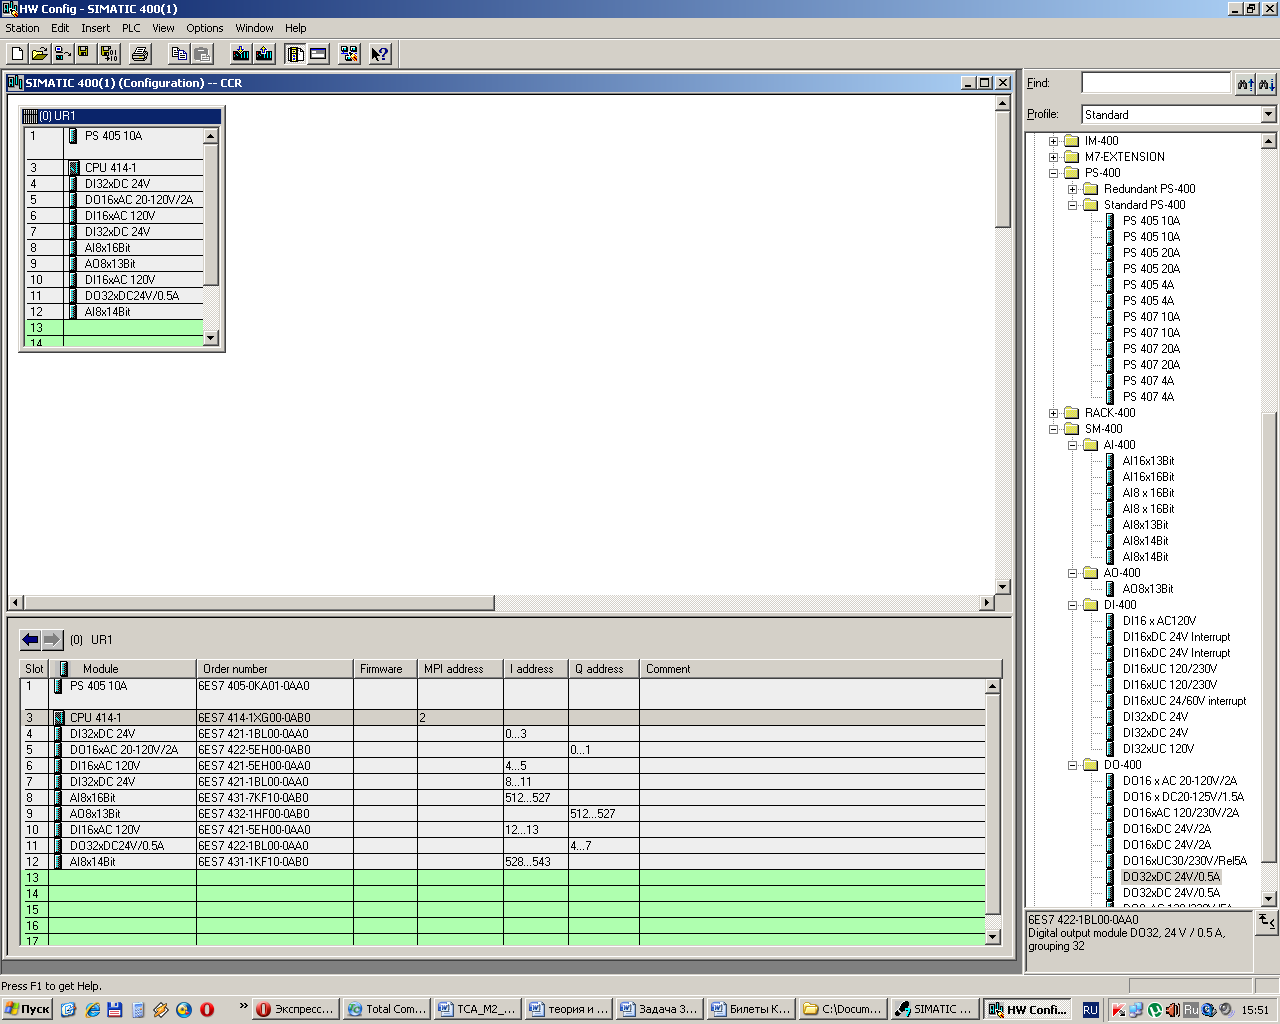Open the Help menu
This screenshot has height=1024, width=1280.
(296, 28)
